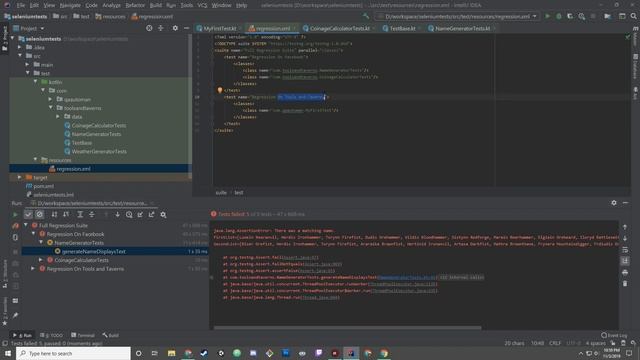Open the TODO tool window button

52,335
